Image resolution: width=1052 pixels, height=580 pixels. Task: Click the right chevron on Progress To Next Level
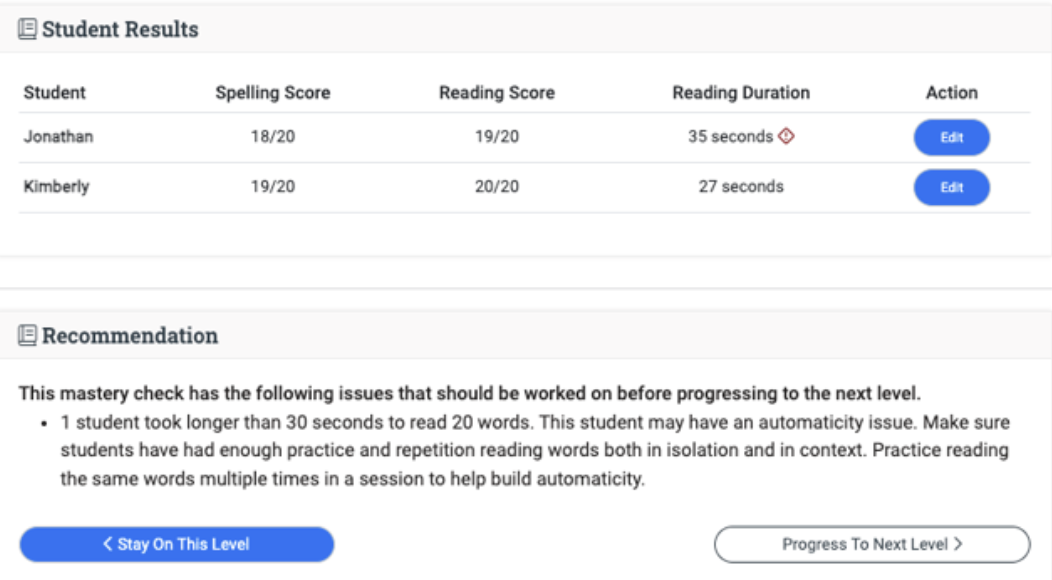click(958, 544)
